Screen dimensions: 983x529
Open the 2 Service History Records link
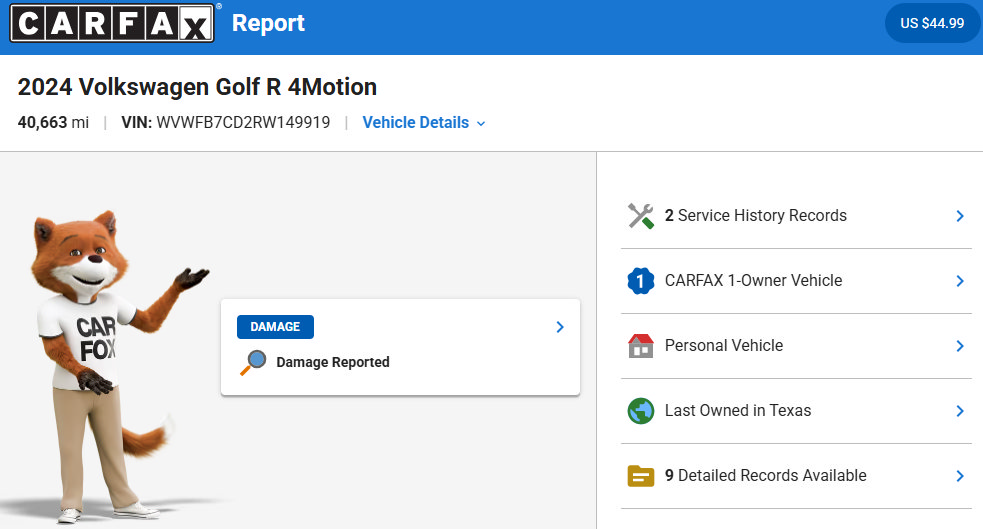[755, 216]
